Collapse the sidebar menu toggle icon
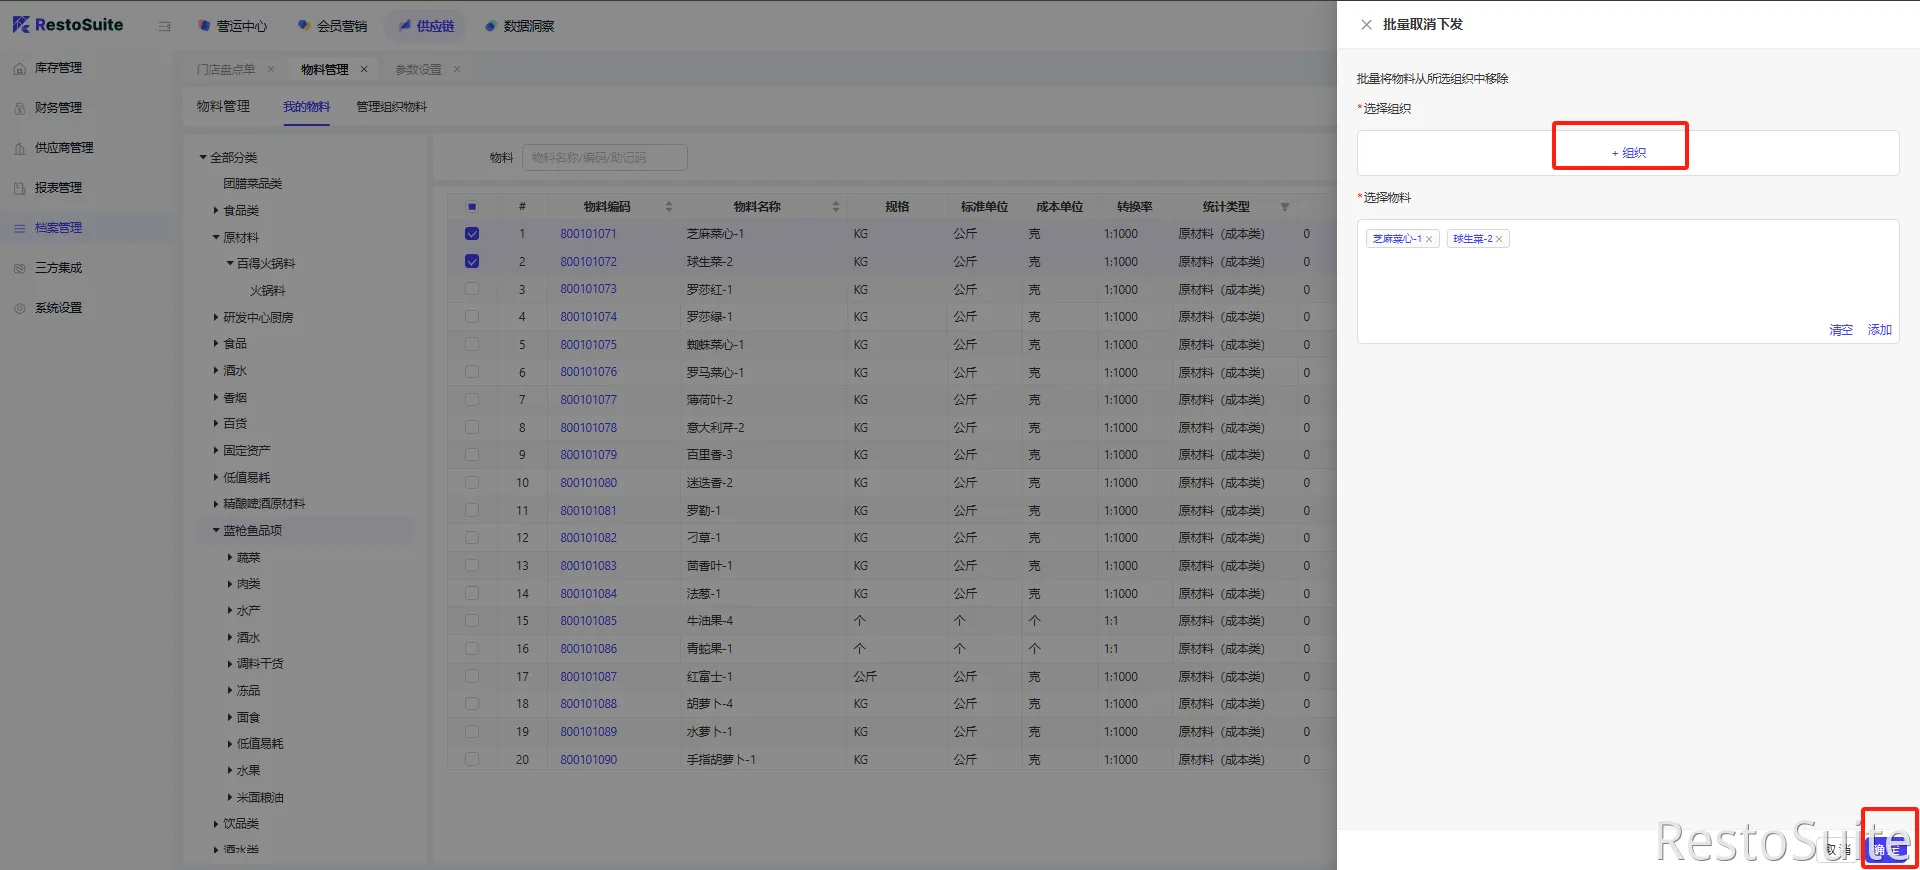The height and width of the screenshot is (870, 1920). pyautogui.click(x=165, y=26)
